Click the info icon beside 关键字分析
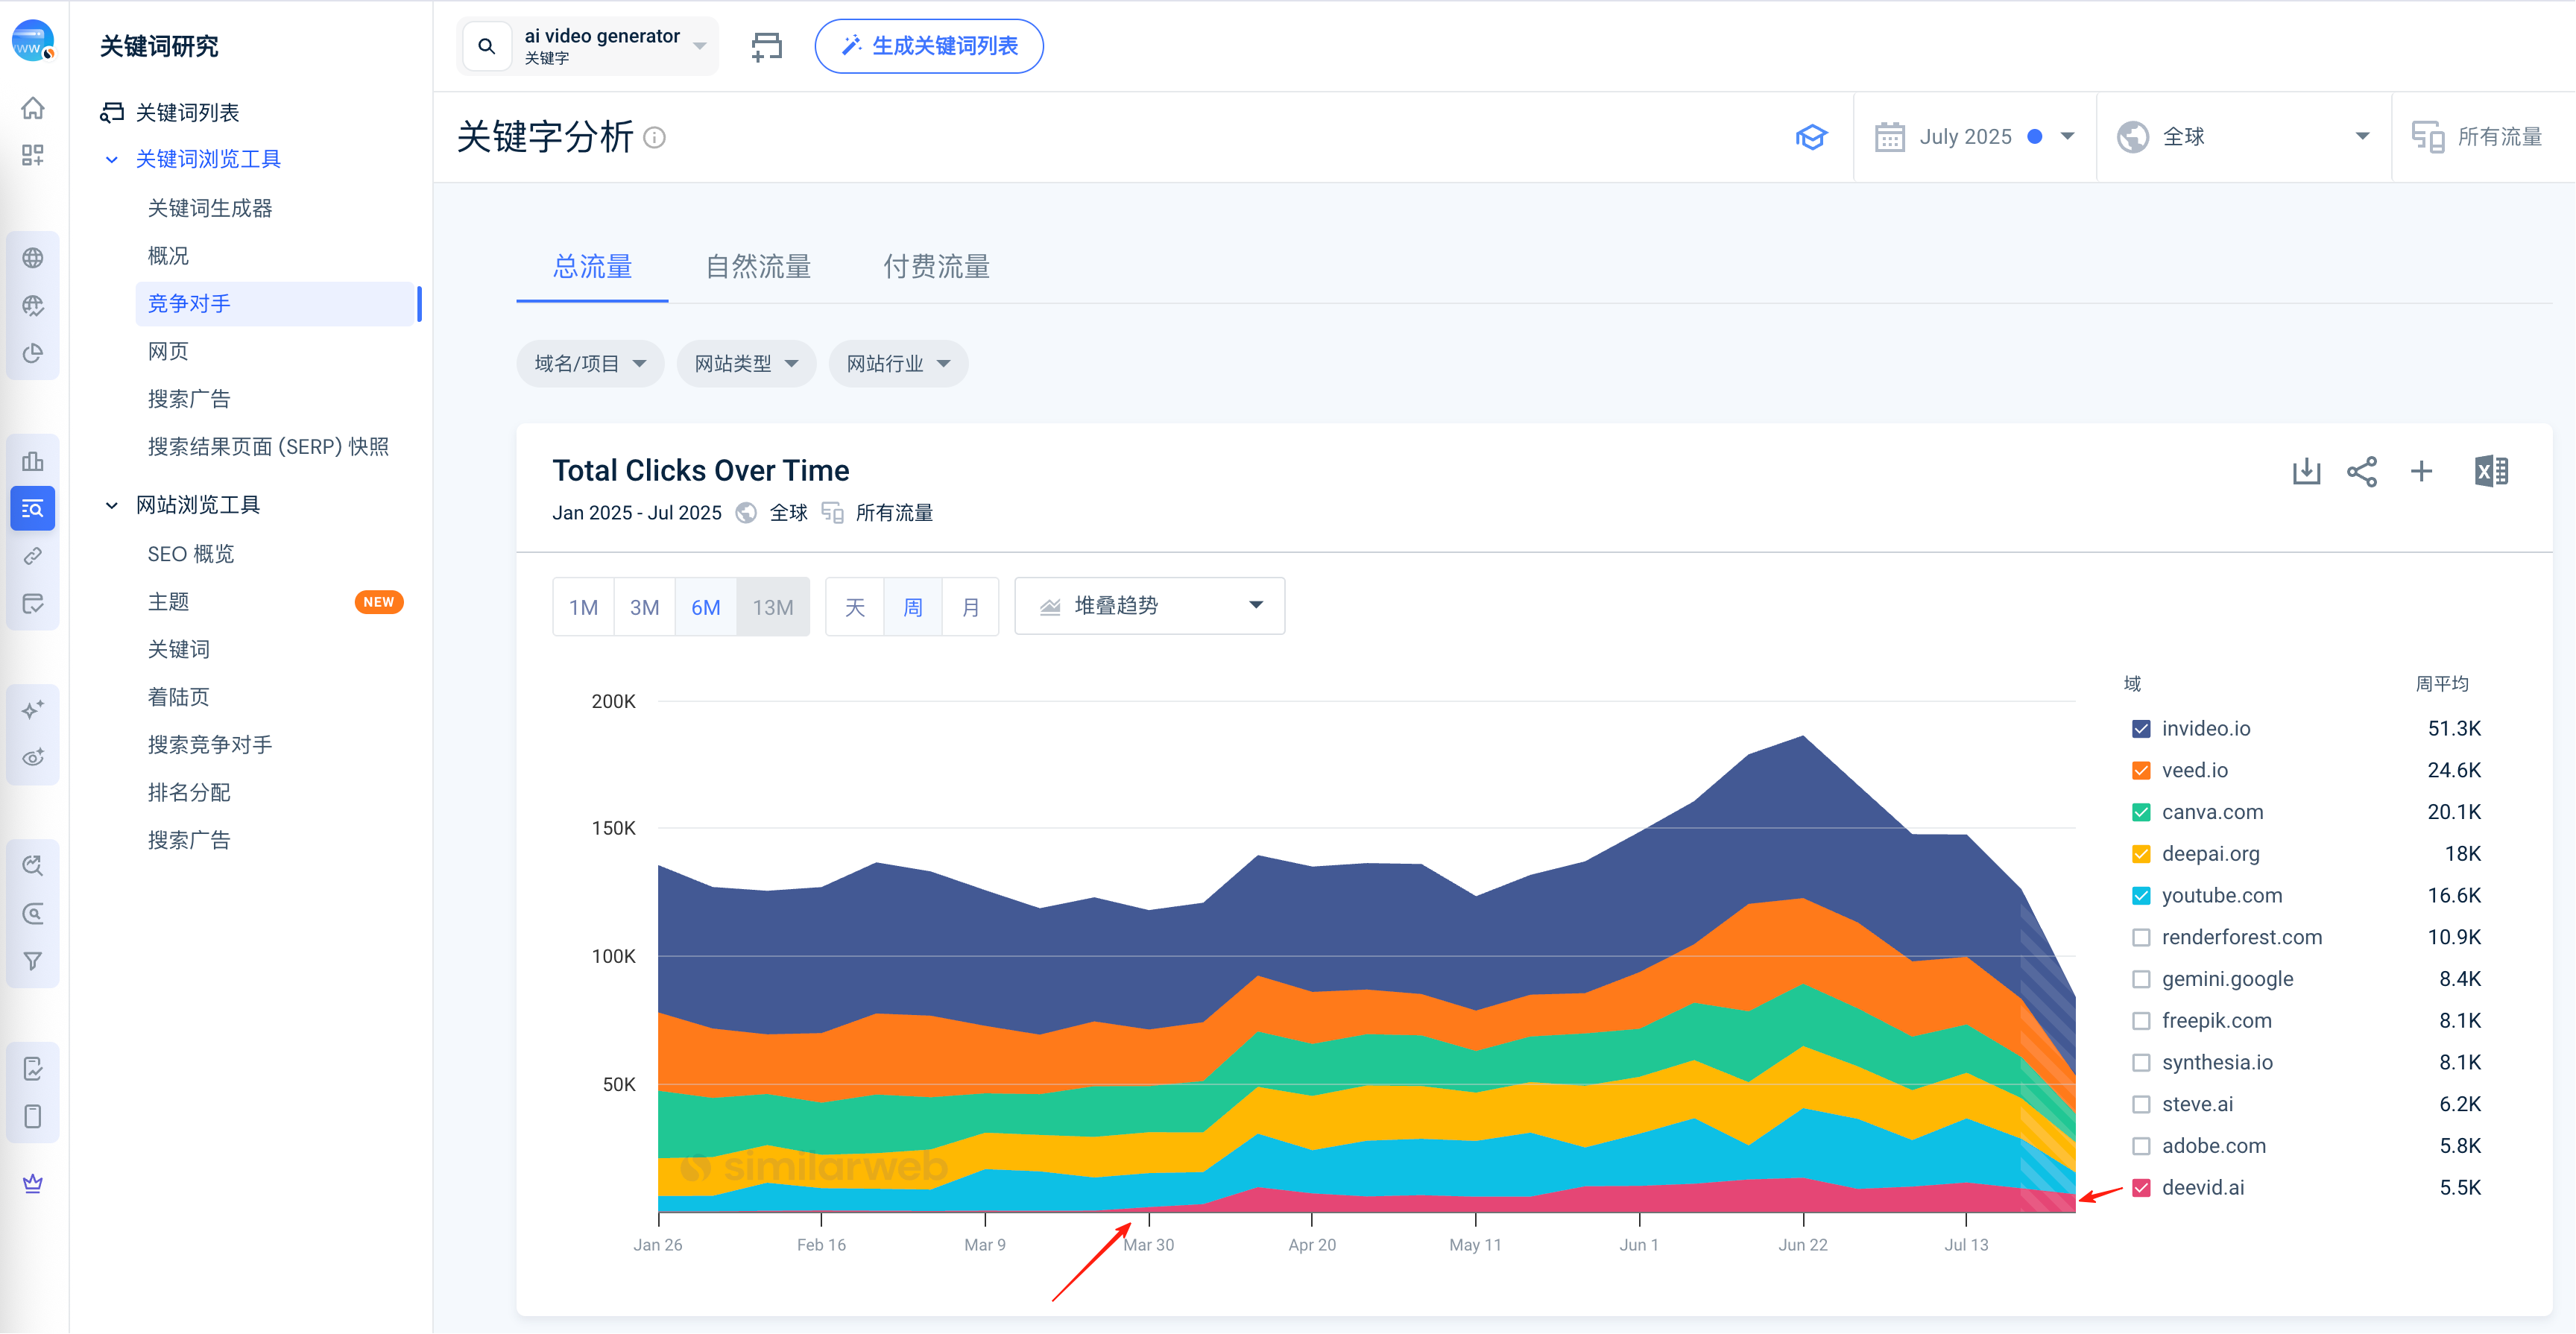This screenshot has height=1334, width=2576. click(654, 137)
